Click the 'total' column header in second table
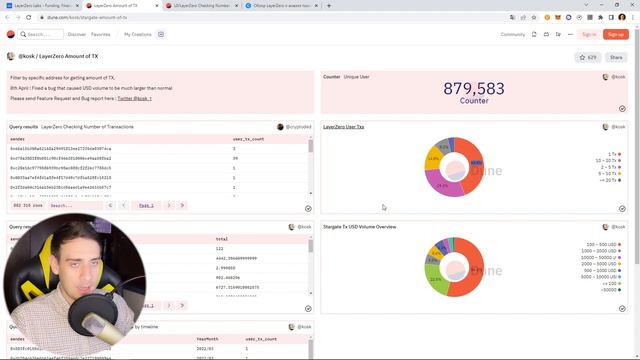640x360 pixels. [x=222, y=239]
